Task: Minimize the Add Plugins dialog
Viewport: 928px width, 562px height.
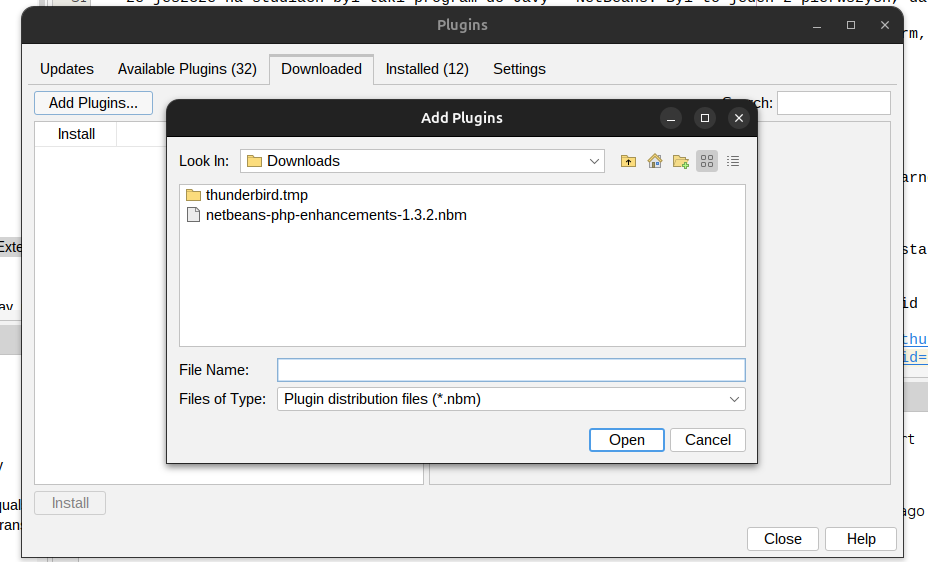Action: pos(671,118)
